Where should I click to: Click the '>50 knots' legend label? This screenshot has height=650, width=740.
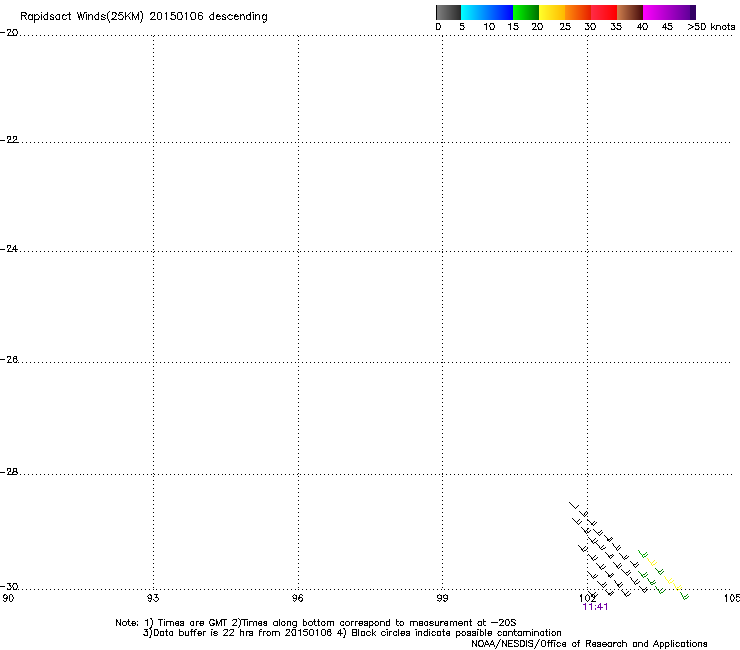(x=711, y=27)
